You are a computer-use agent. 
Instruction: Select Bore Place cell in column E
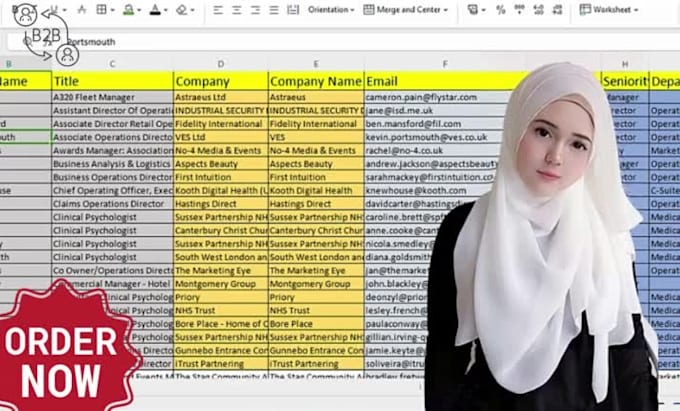point(316,324)
